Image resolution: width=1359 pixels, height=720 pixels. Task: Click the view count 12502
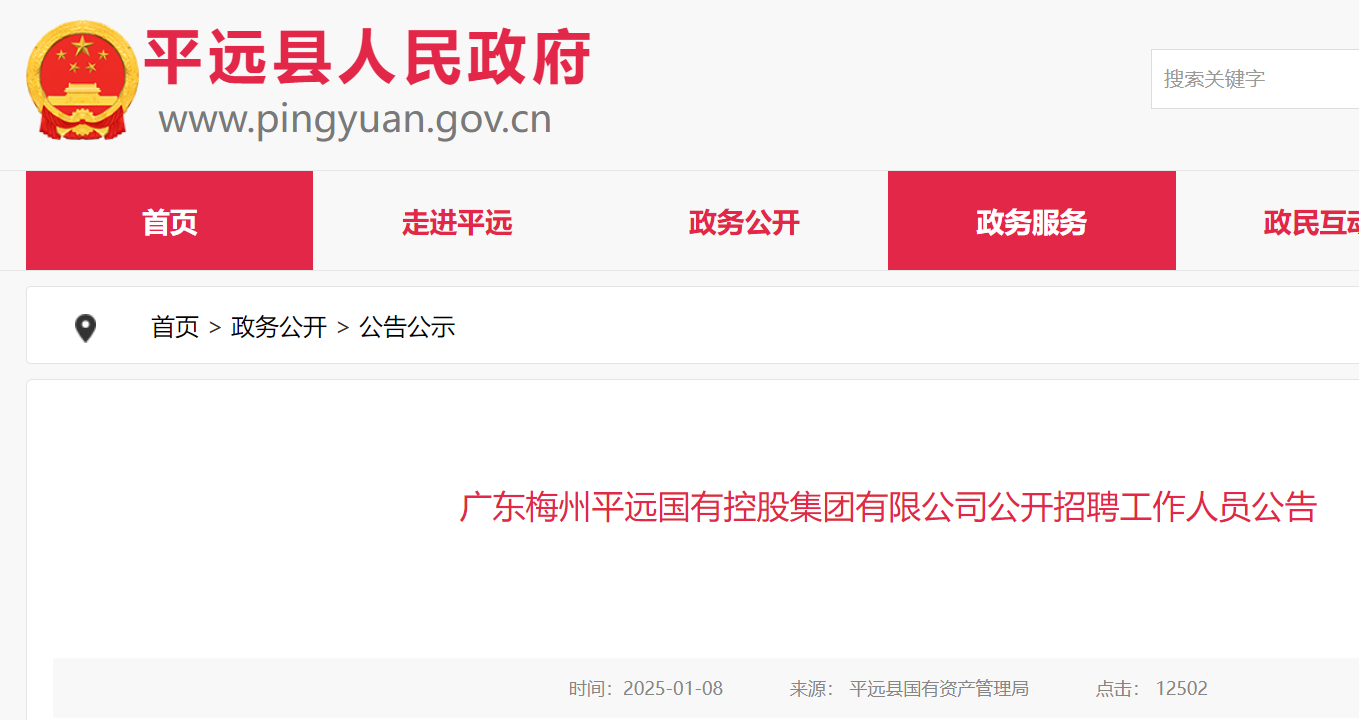click(1182, 688)
